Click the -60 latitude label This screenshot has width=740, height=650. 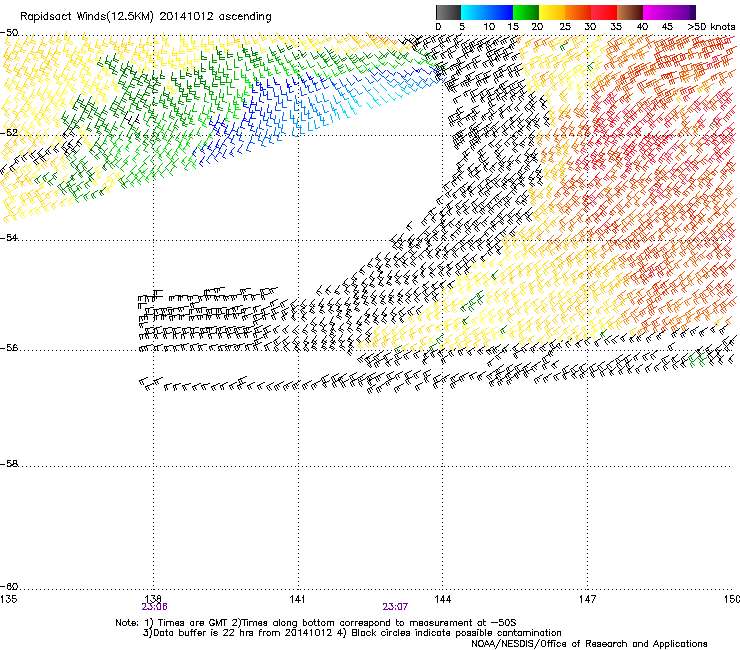click(9, 586)
